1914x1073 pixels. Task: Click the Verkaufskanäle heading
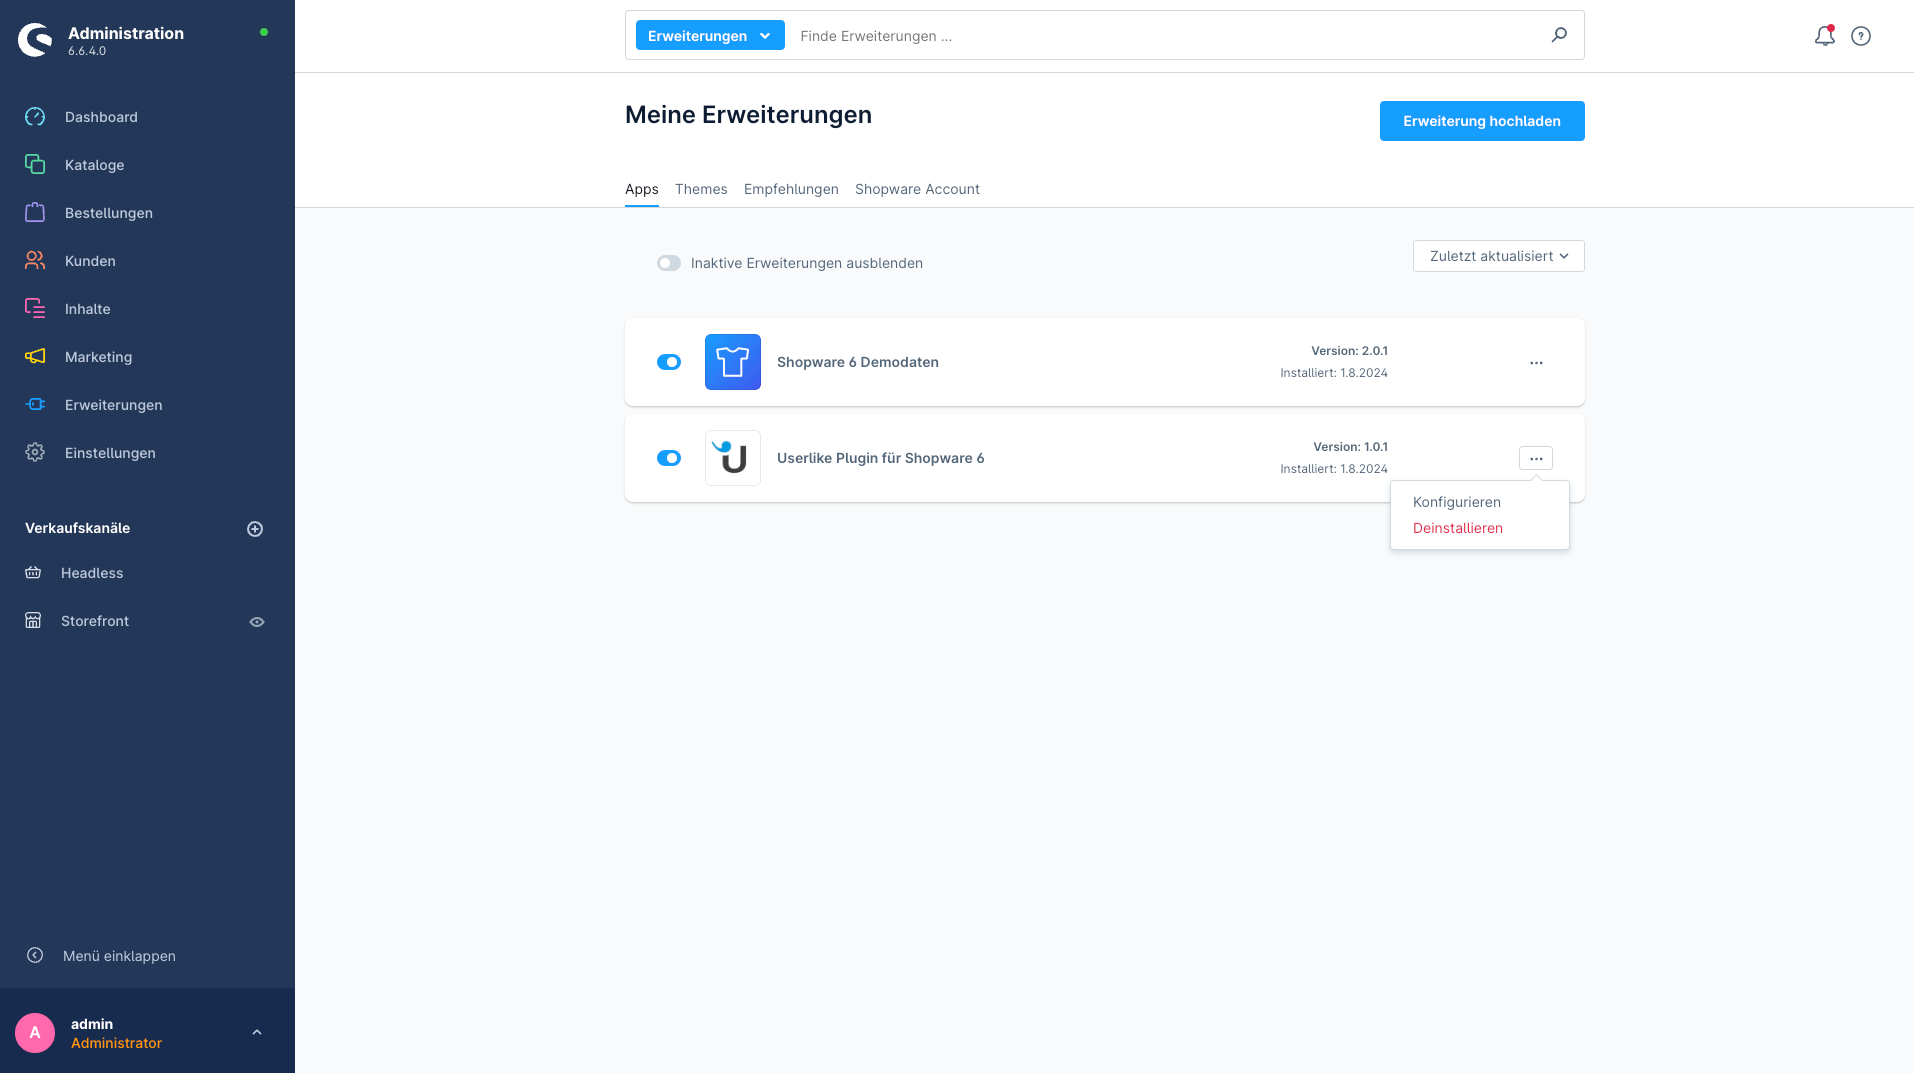click(x=77, y=528)
